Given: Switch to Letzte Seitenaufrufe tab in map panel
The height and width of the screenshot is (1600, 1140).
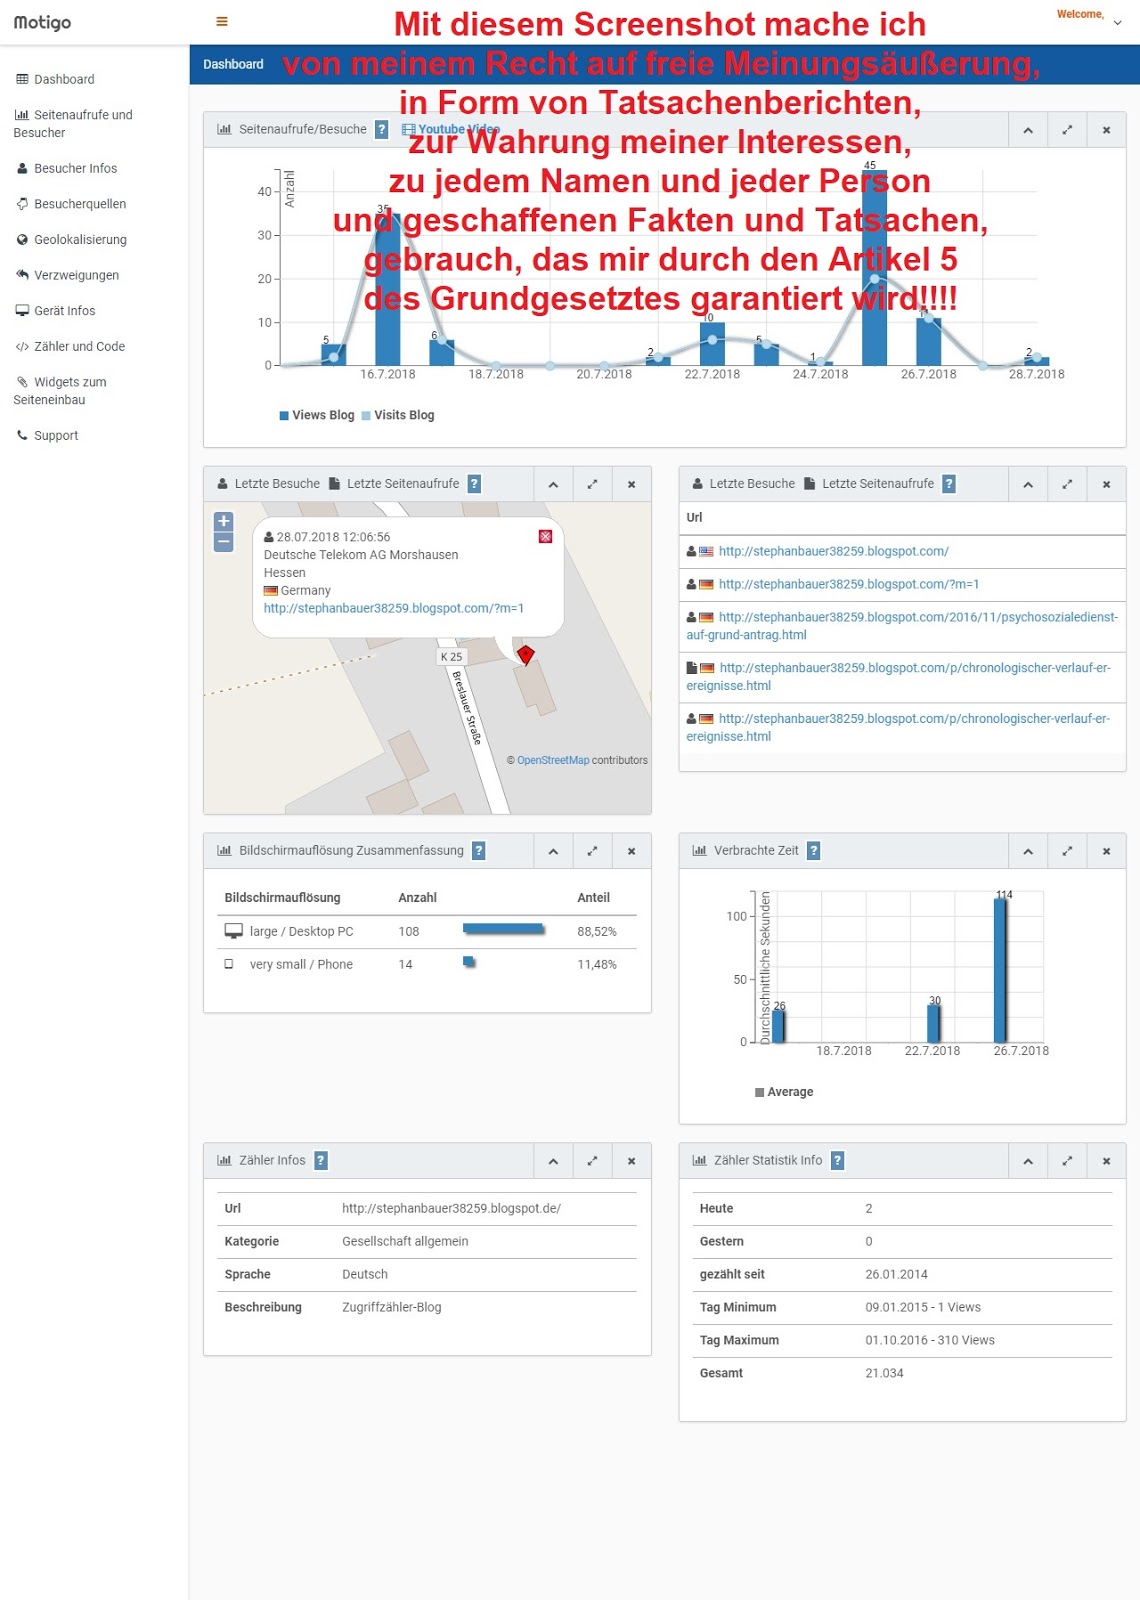Looking at the screenshot, I should [395, 484].
